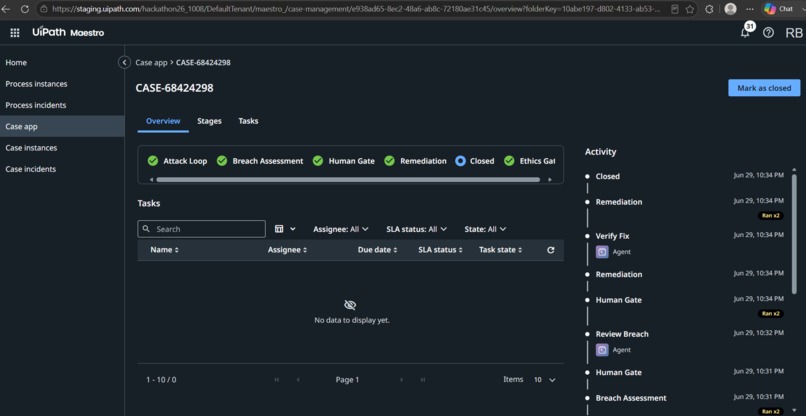
Task: Open Process instances in sidebar
Action: pyautogui.click(x=62, y=84)
